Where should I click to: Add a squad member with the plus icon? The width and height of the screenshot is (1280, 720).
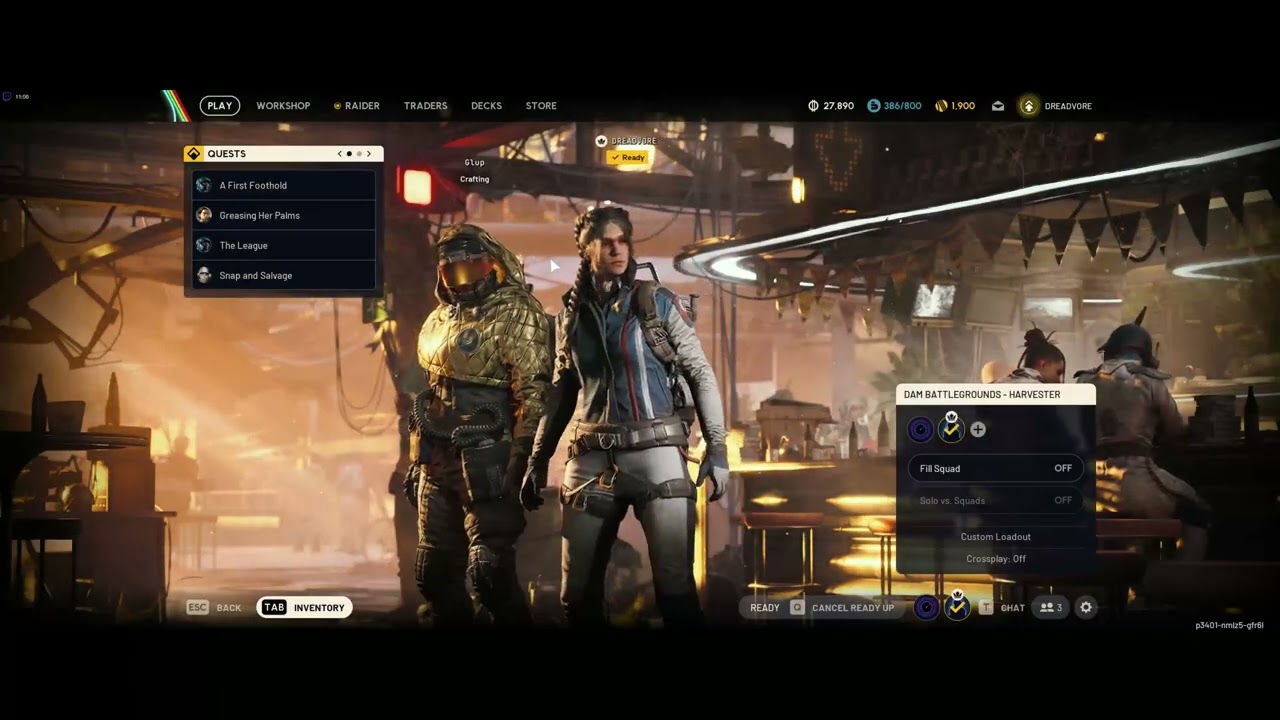(978, 429)
